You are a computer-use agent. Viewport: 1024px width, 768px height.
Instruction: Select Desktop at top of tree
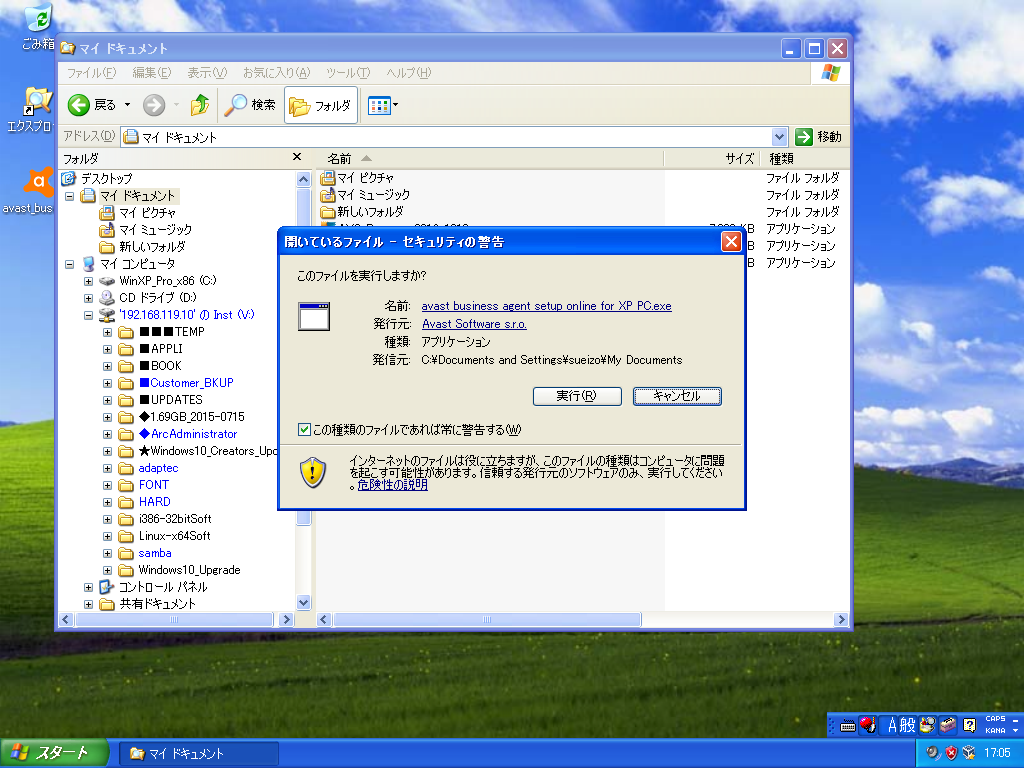pos(106,178)
